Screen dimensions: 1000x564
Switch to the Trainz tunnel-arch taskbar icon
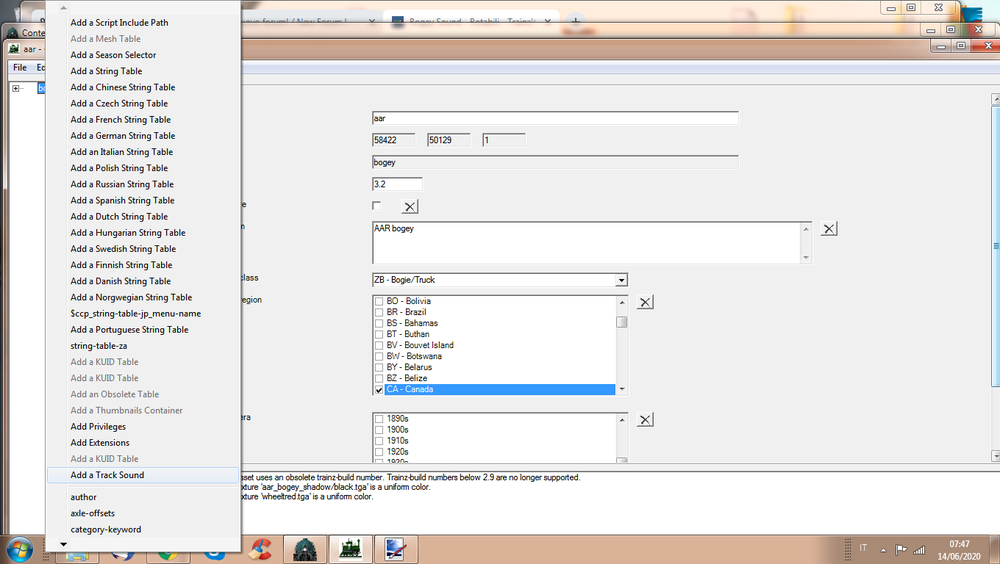(x=305, y=549)
